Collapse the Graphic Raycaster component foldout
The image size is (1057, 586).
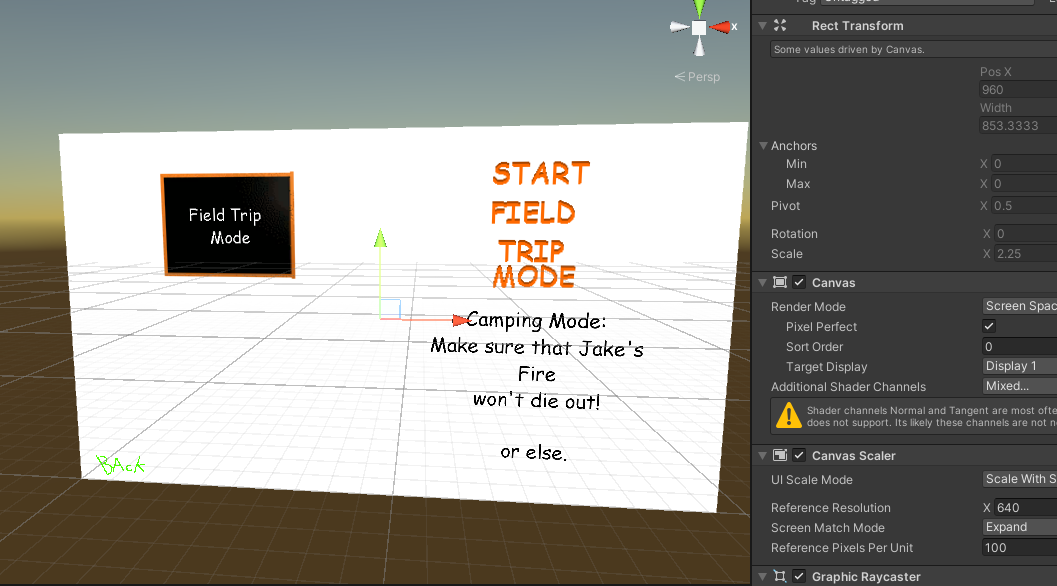762,576
